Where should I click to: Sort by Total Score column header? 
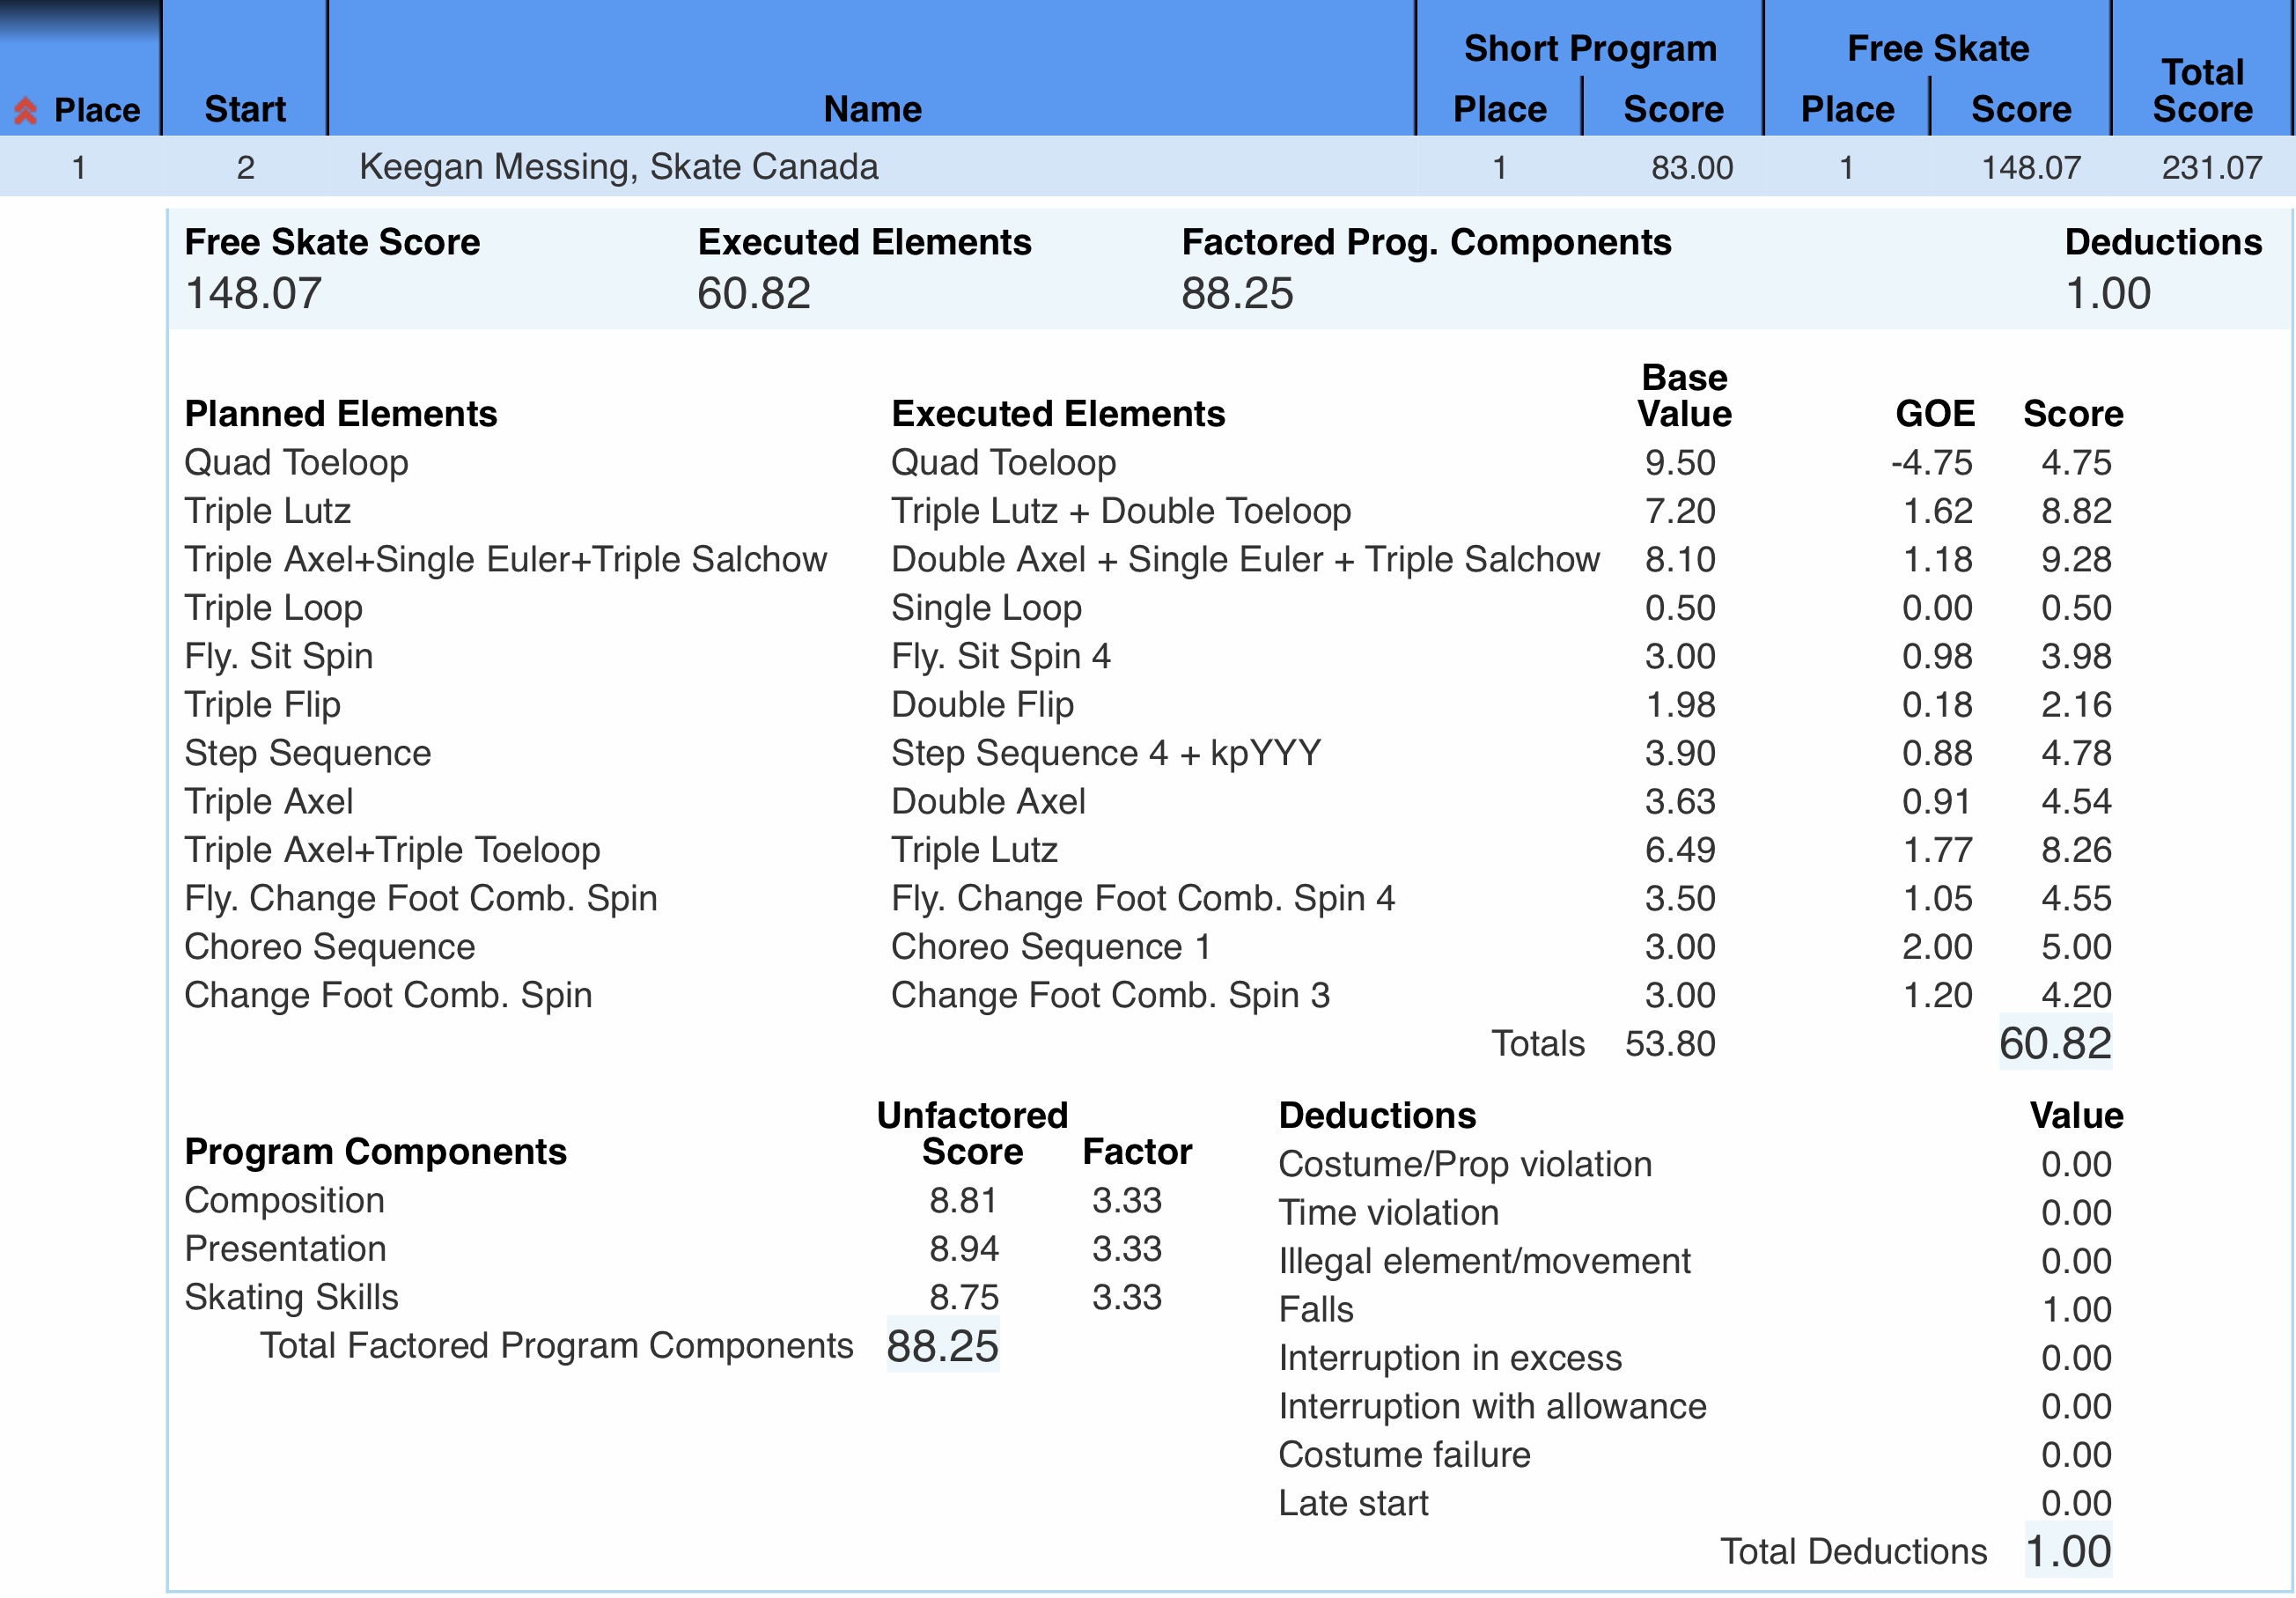[2202, 90]
